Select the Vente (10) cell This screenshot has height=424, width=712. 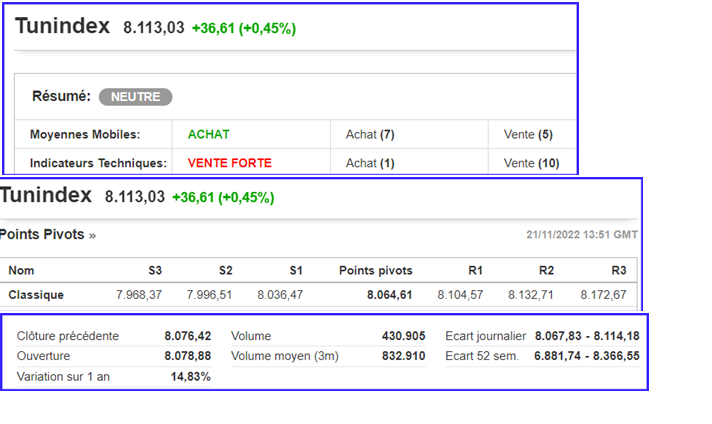click(x=531, y=163)
